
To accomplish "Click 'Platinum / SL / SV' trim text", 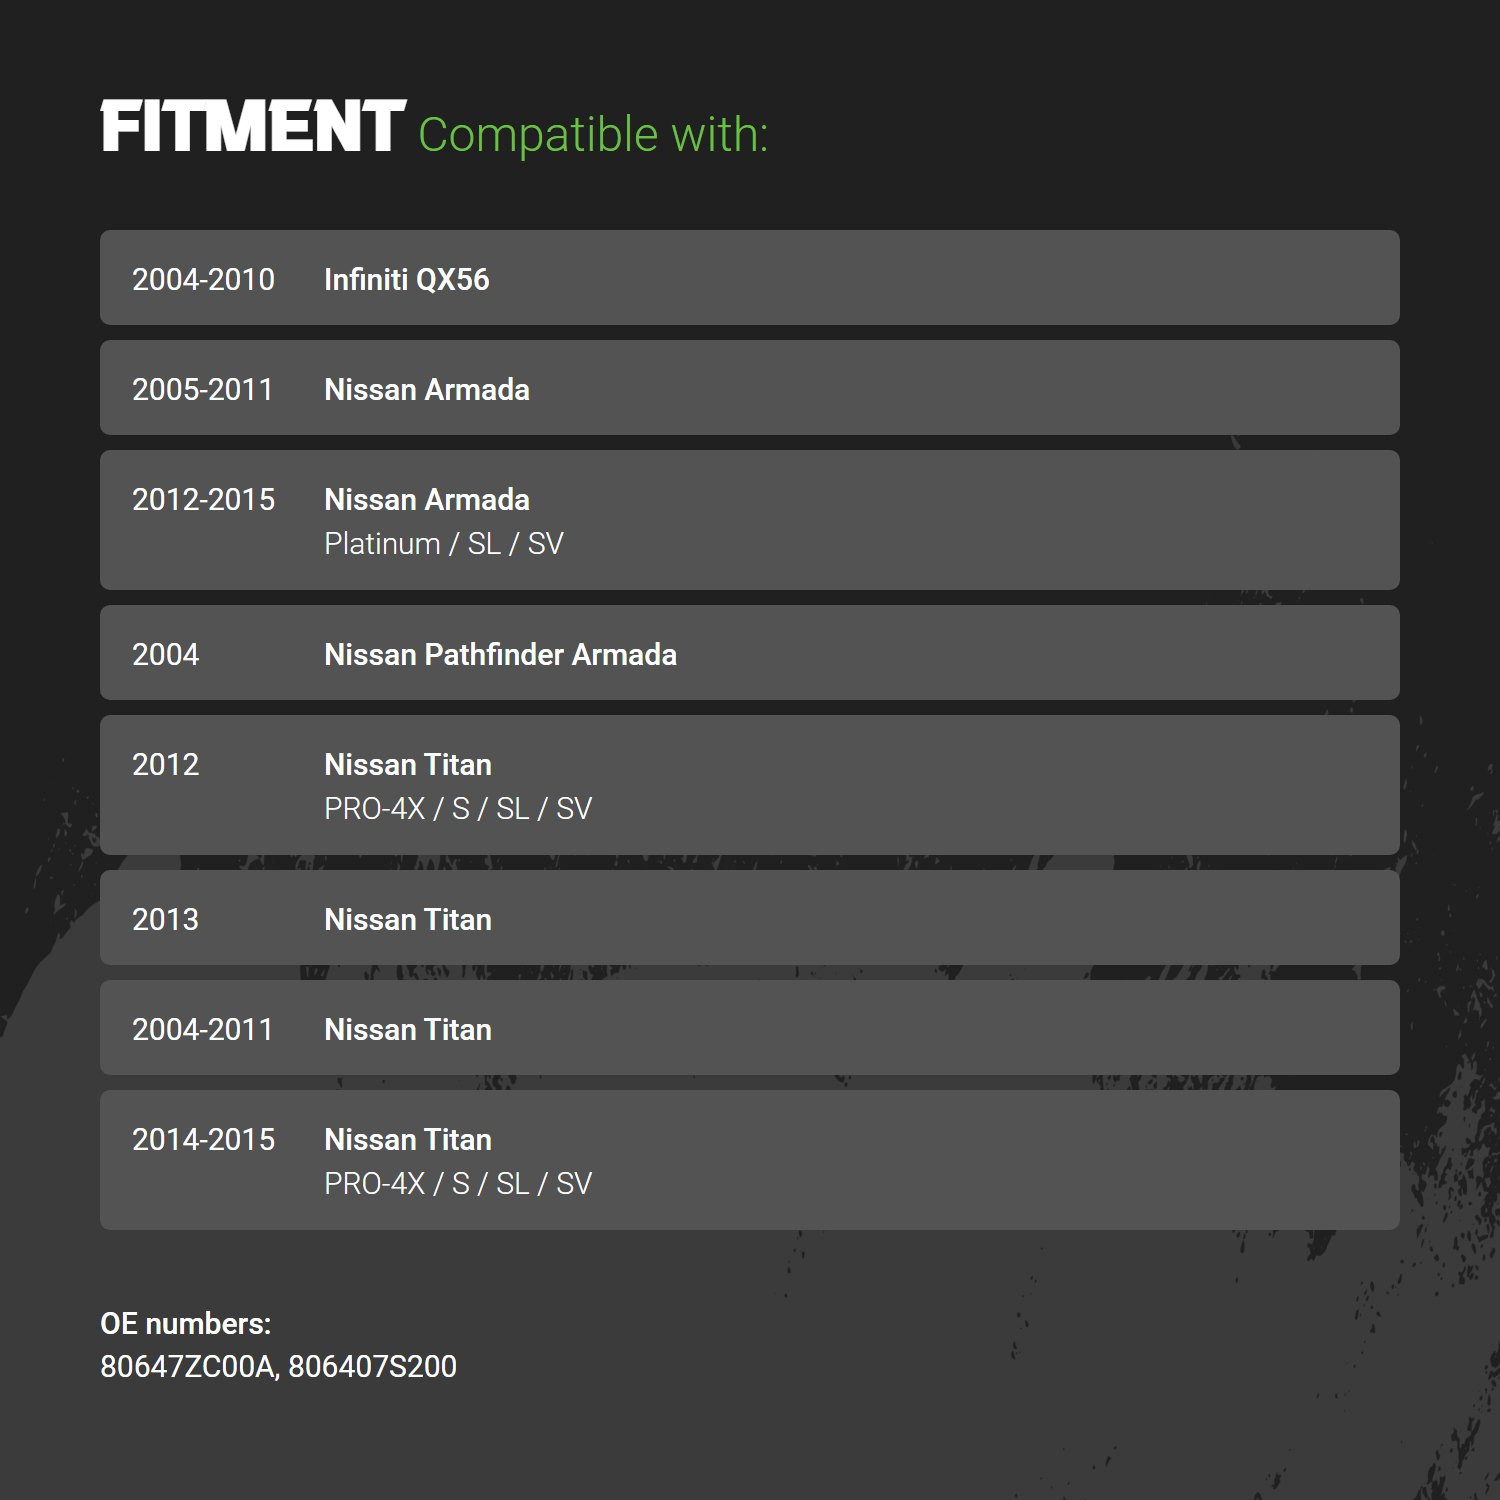I will (444, 544).
